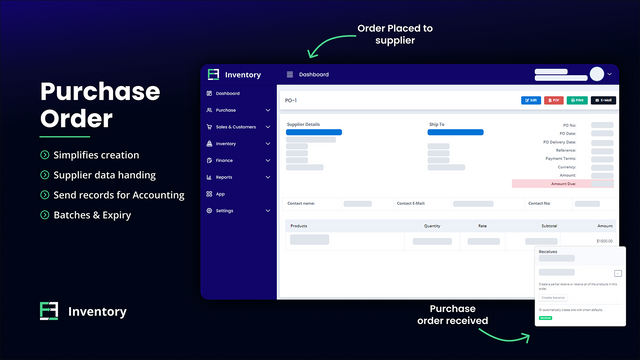640x360 pixels.
Task: Click the Settings gear icon
Action: click(209, 211)
